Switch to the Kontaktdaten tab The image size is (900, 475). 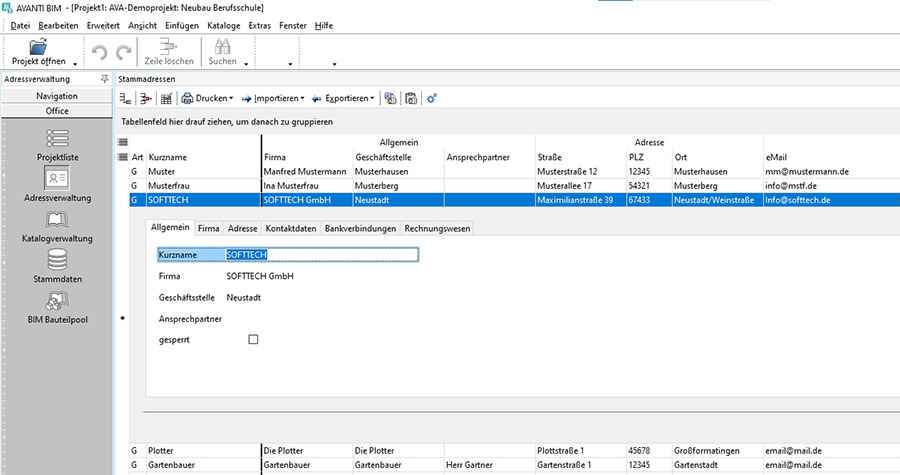tap(291, 229)
